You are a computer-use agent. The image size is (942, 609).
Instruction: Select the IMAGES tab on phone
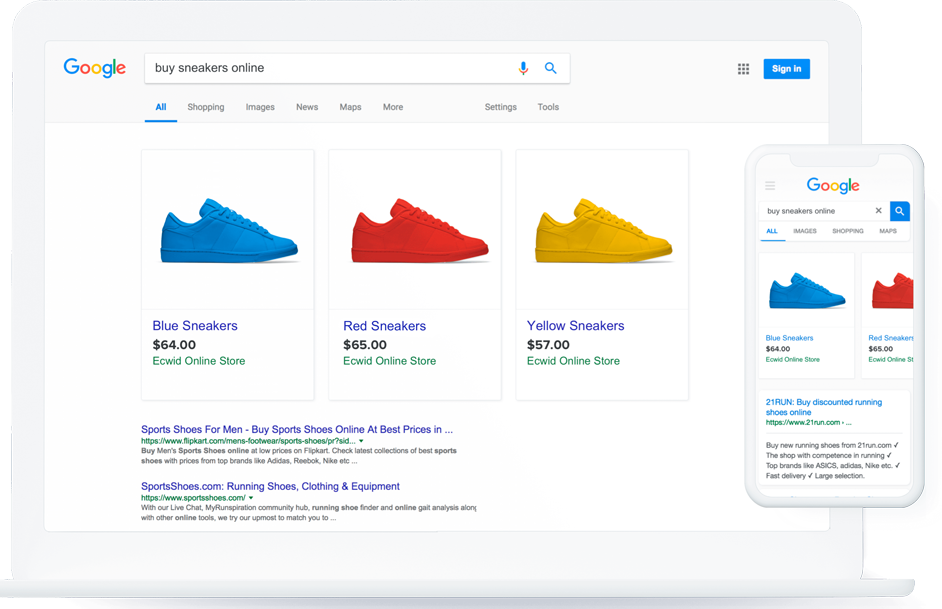(804, 231)
